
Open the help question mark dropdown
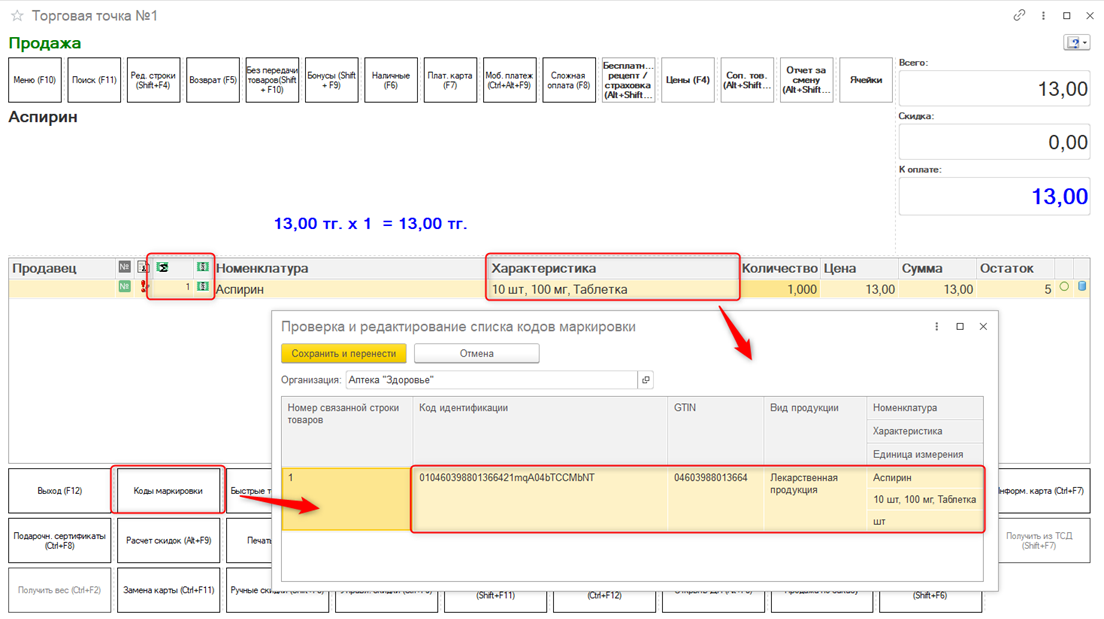click(x=1077, y=43)
